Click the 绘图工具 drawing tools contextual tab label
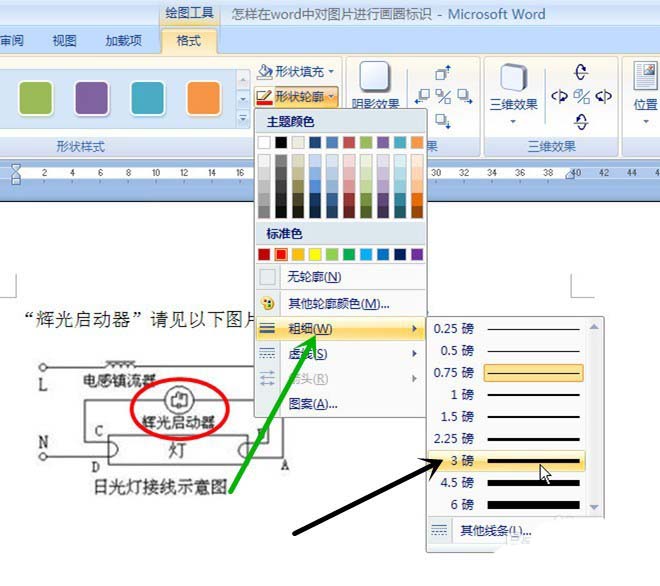 click(189, 13)
